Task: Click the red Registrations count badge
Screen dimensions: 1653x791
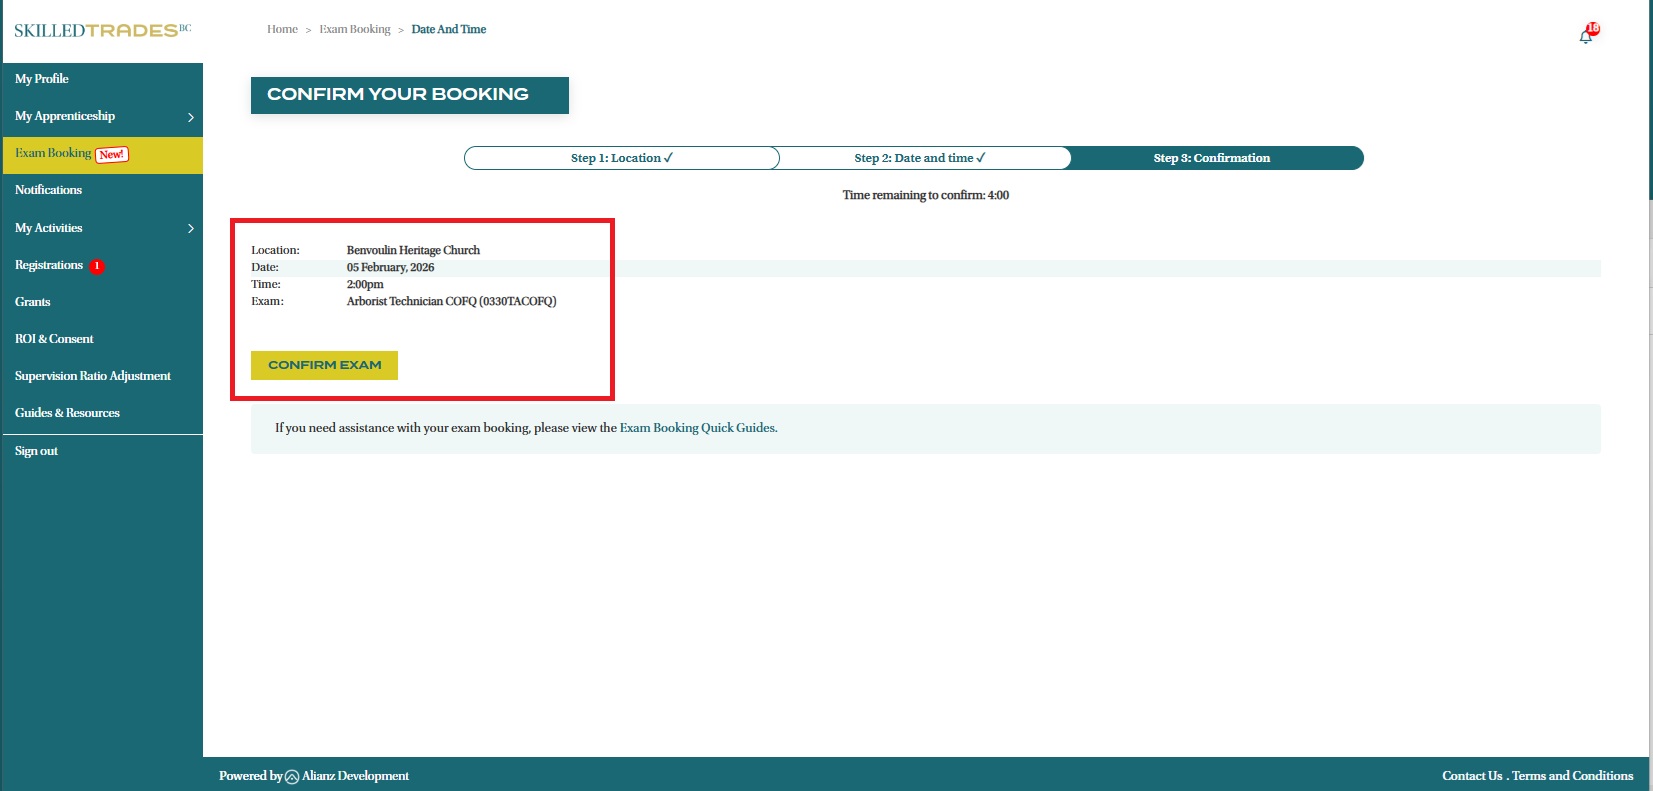Action: 97,266
